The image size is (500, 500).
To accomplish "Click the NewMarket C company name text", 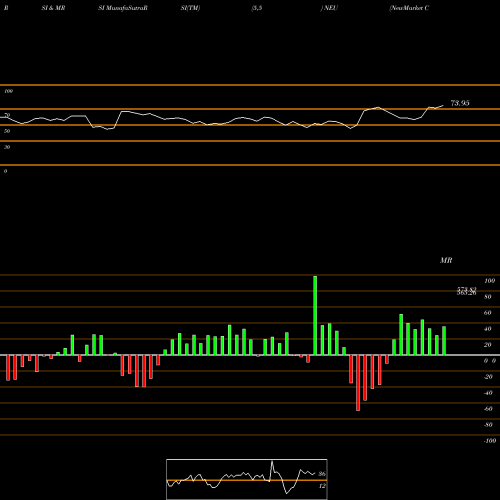I will (x=409, y=8).
